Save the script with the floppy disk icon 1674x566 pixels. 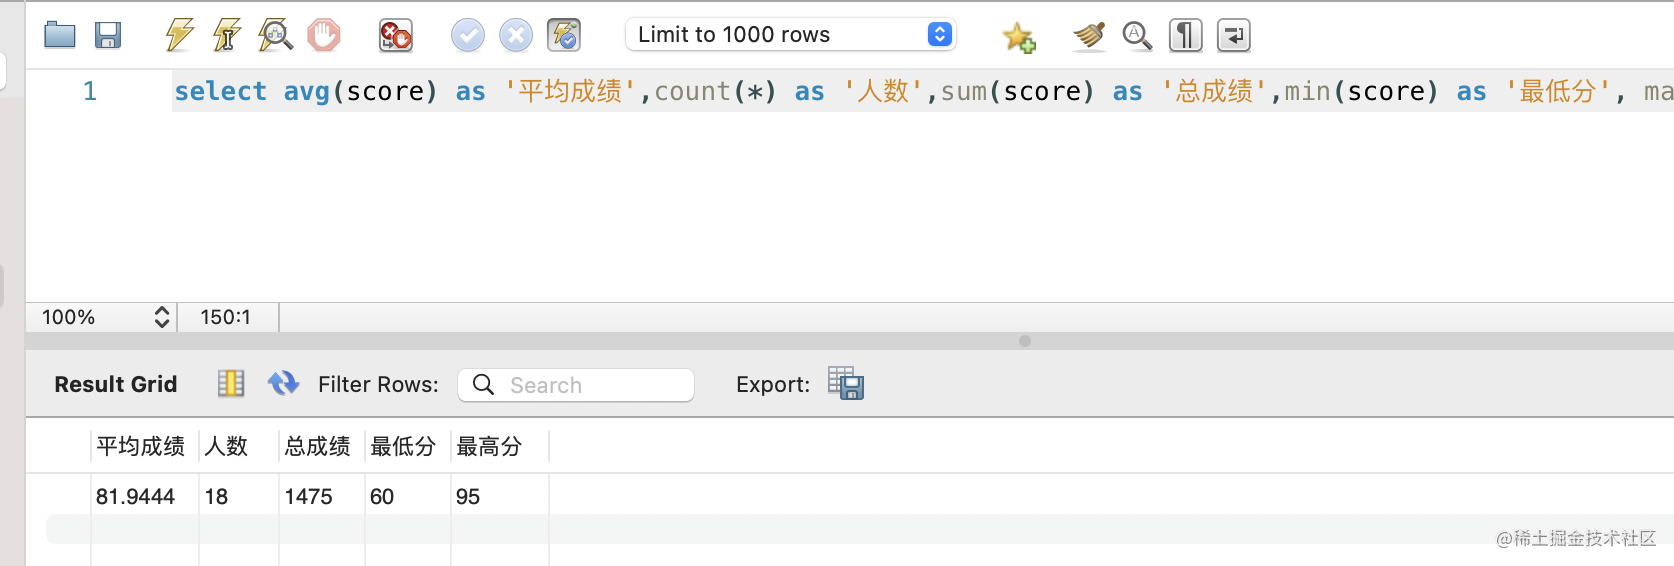[x=108, y=36]
